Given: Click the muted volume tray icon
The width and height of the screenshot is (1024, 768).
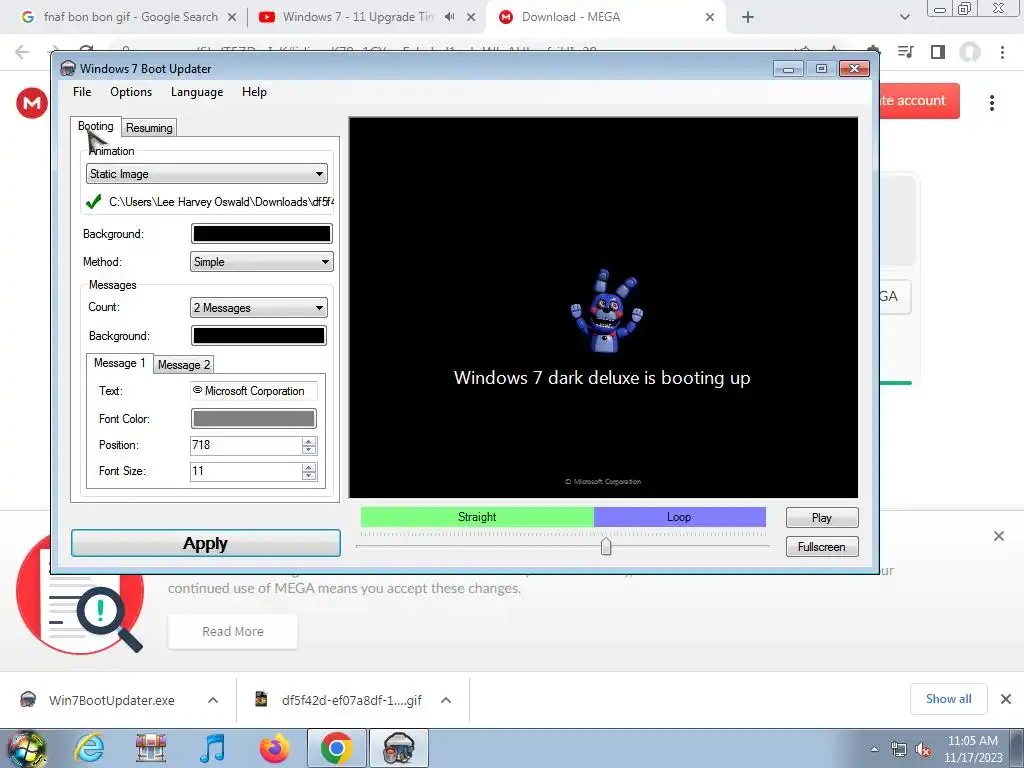Looking at the screenshot, I should 923,750.
